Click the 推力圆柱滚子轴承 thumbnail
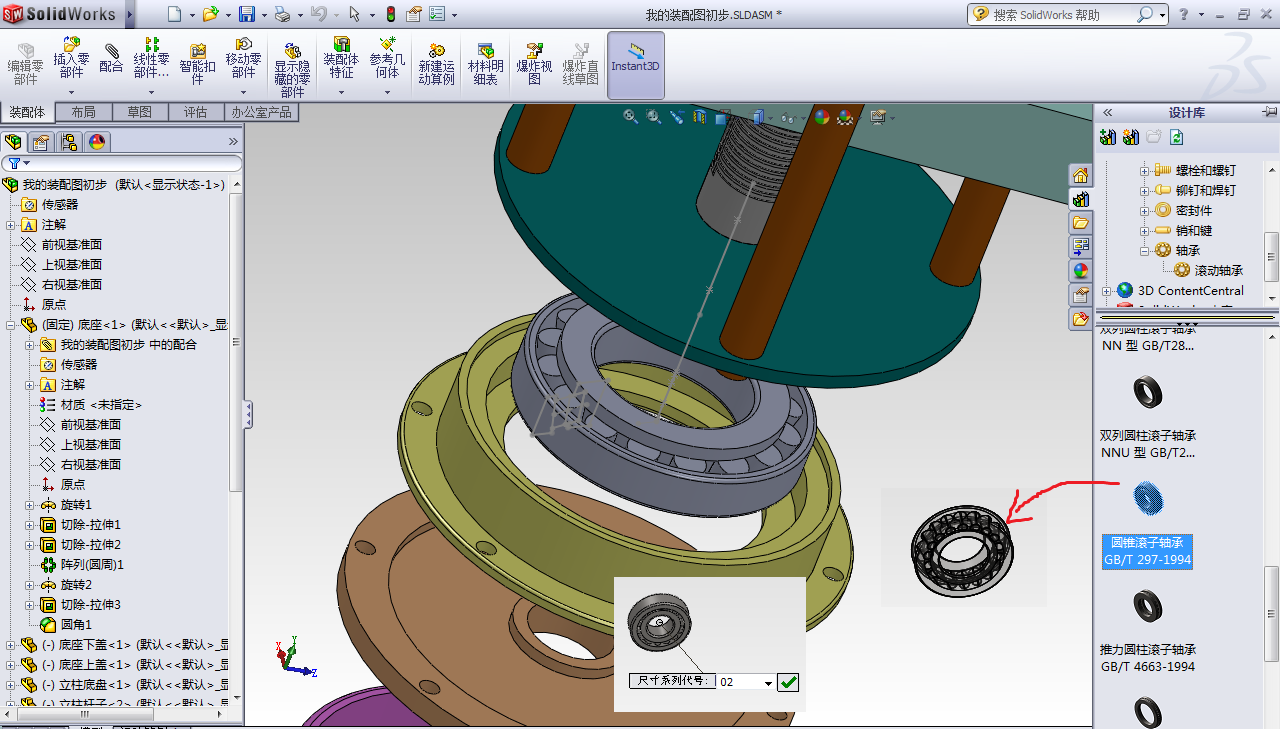This screenshot has width=1280, height=729. click(x=1147, y=605)
